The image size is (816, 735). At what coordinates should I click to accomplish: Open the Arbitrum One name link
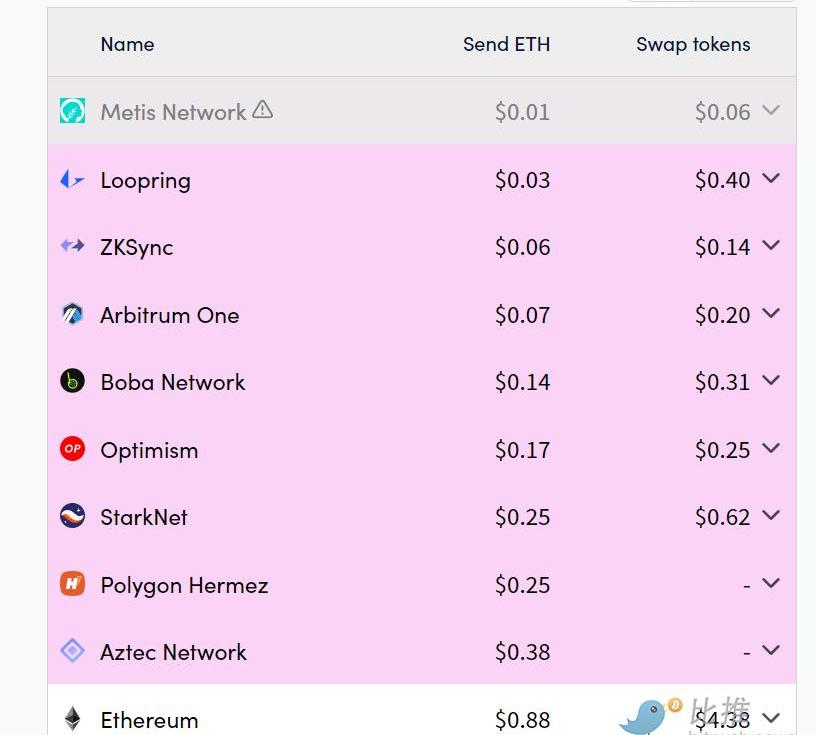(x=170, y=315)
